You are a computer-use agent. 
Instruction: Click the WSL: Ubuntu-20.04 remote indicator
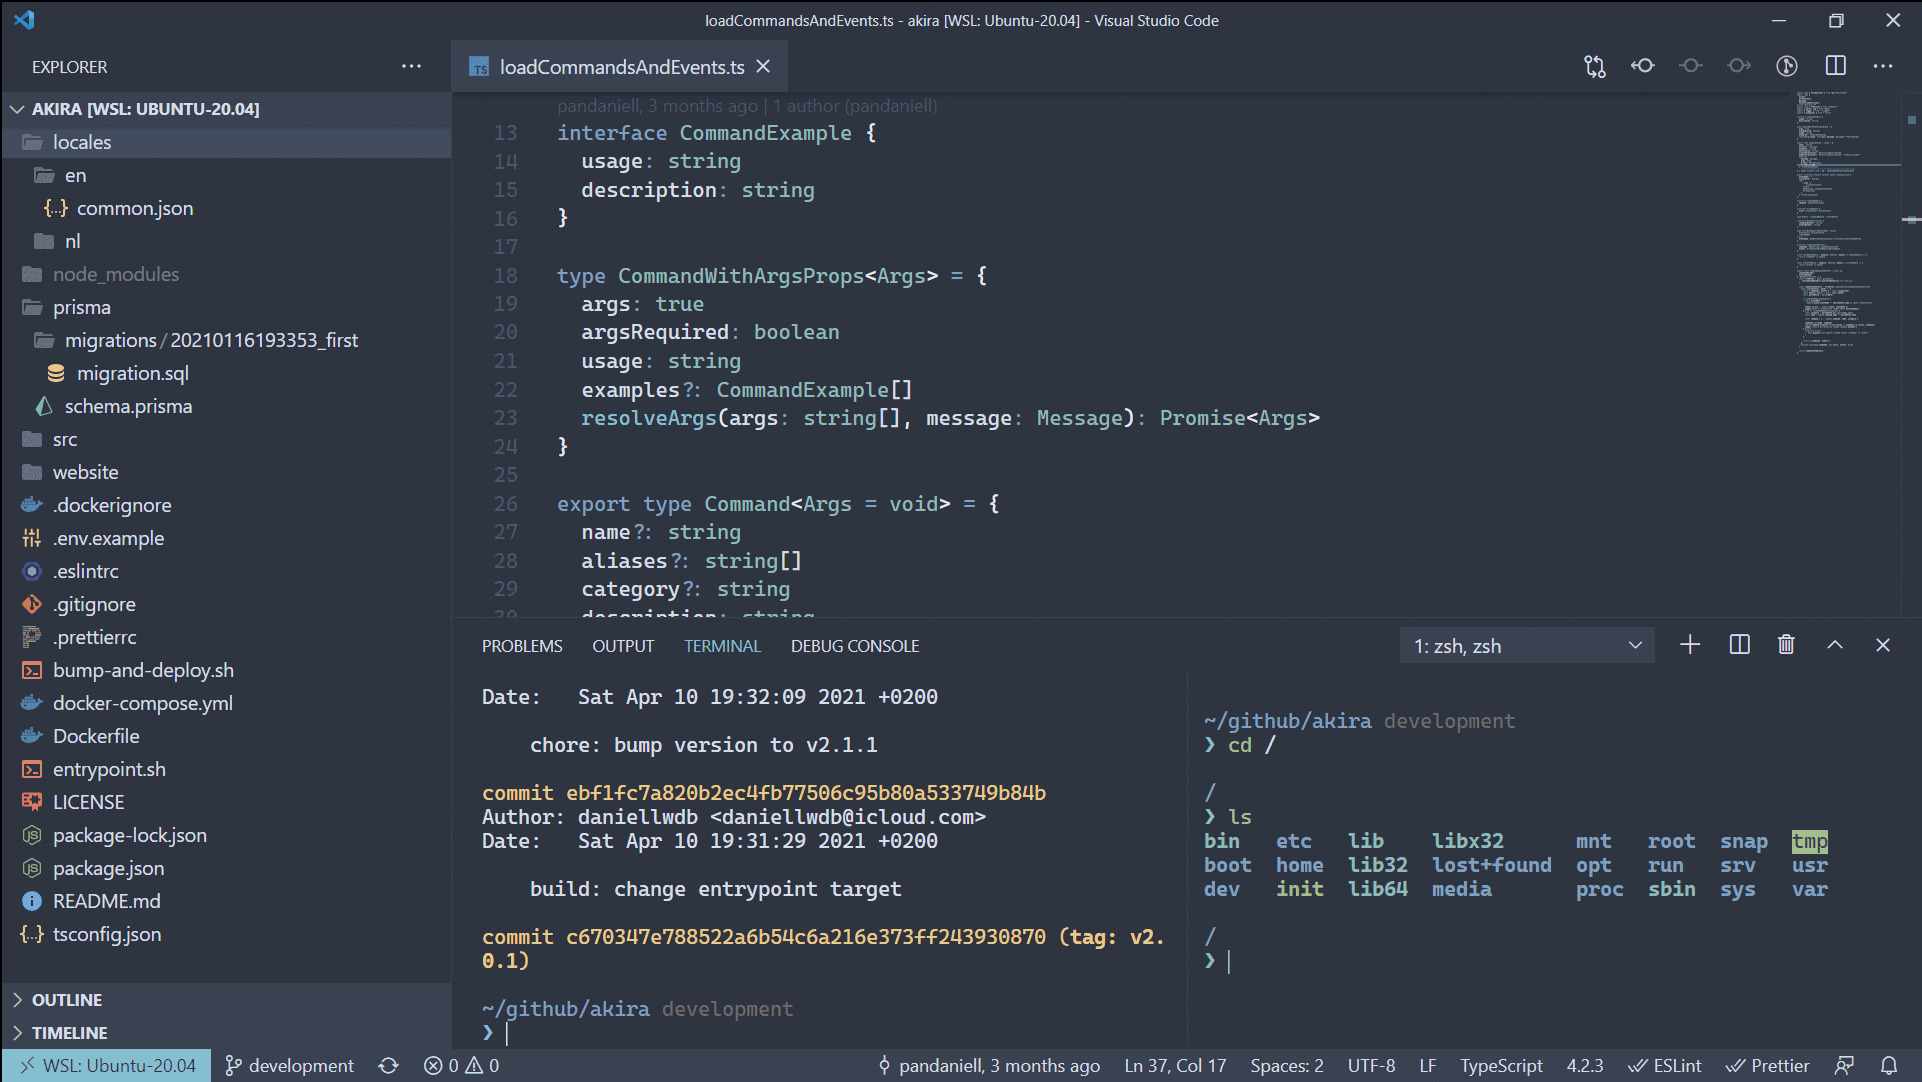point(107,1066)
